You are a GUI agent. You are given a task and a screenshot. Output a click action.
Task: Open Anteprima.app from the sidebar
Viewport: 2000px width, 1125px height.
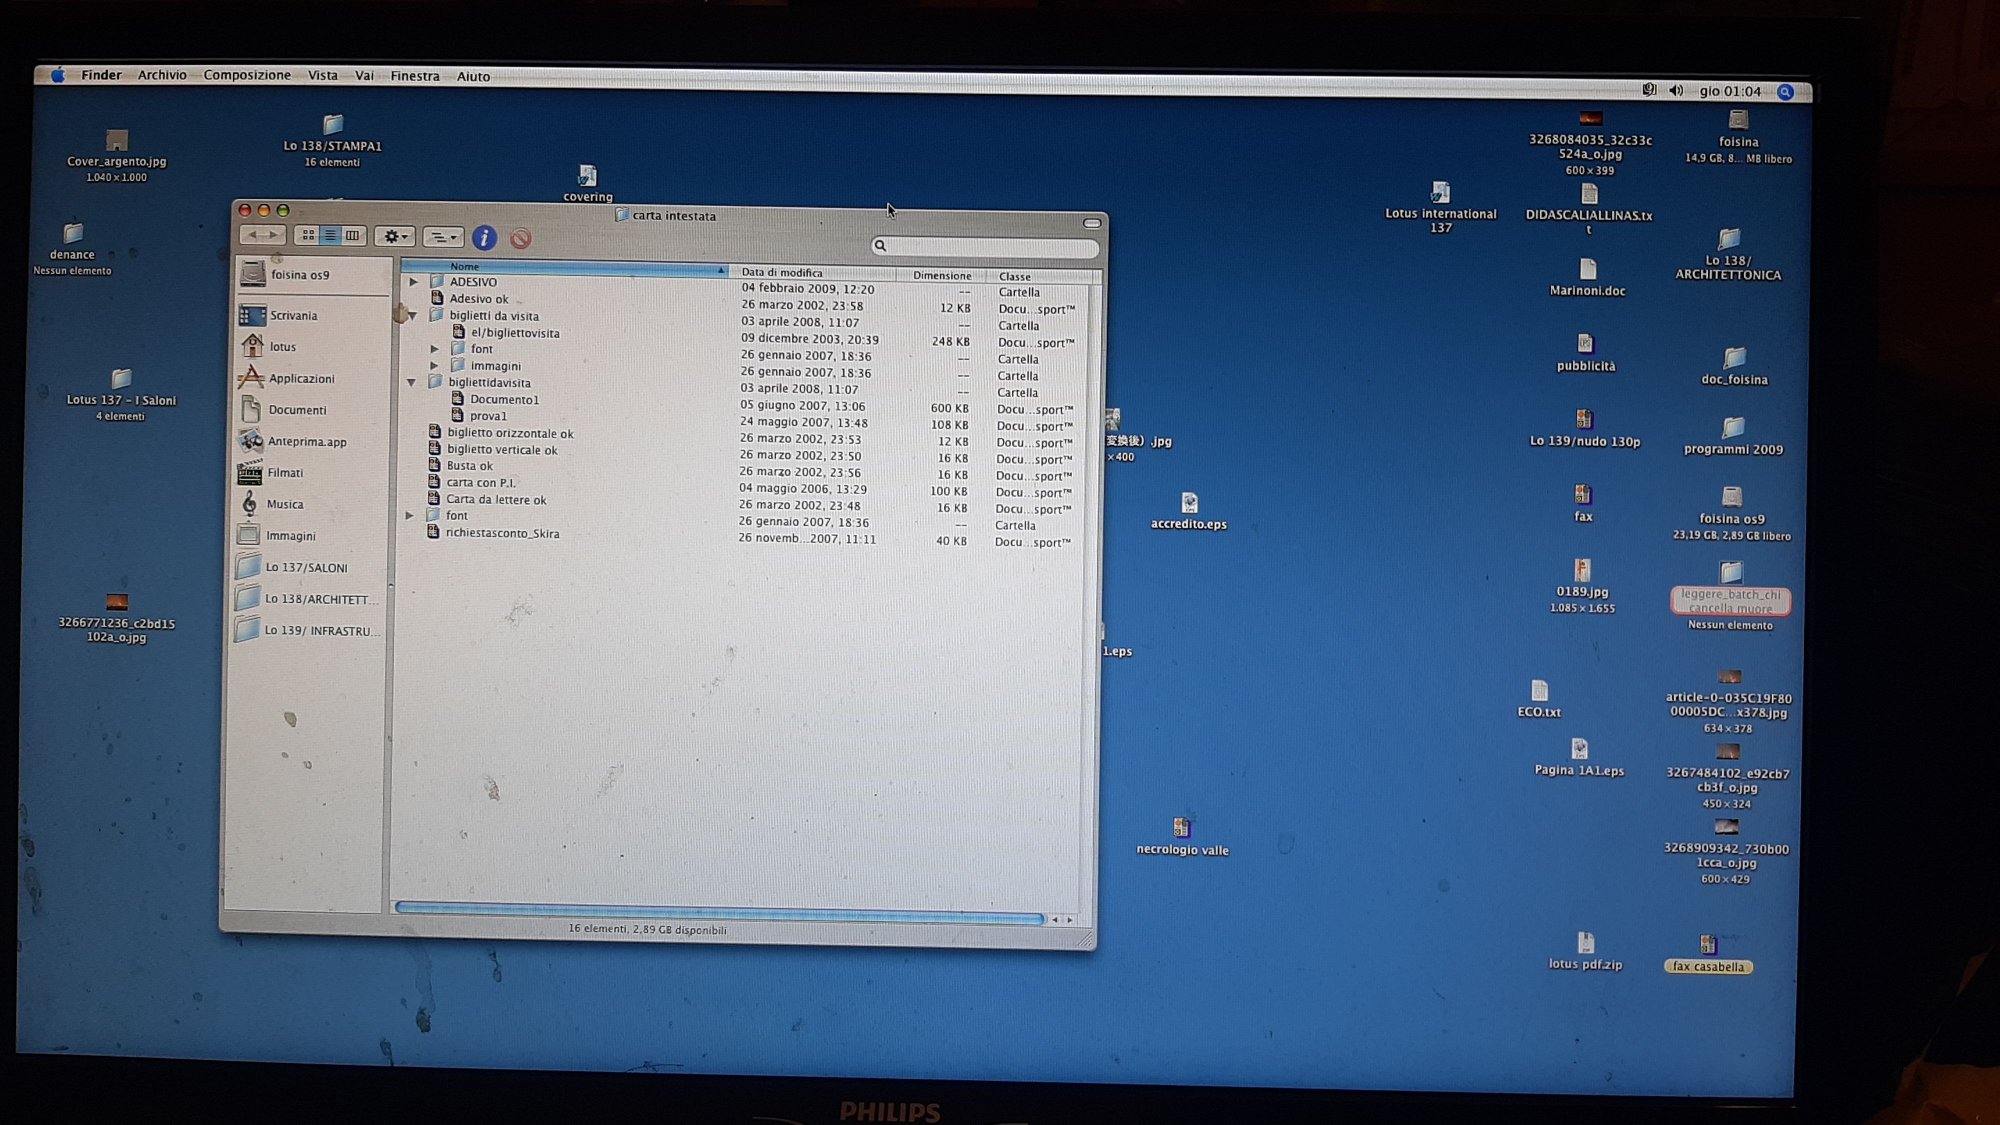306,442
